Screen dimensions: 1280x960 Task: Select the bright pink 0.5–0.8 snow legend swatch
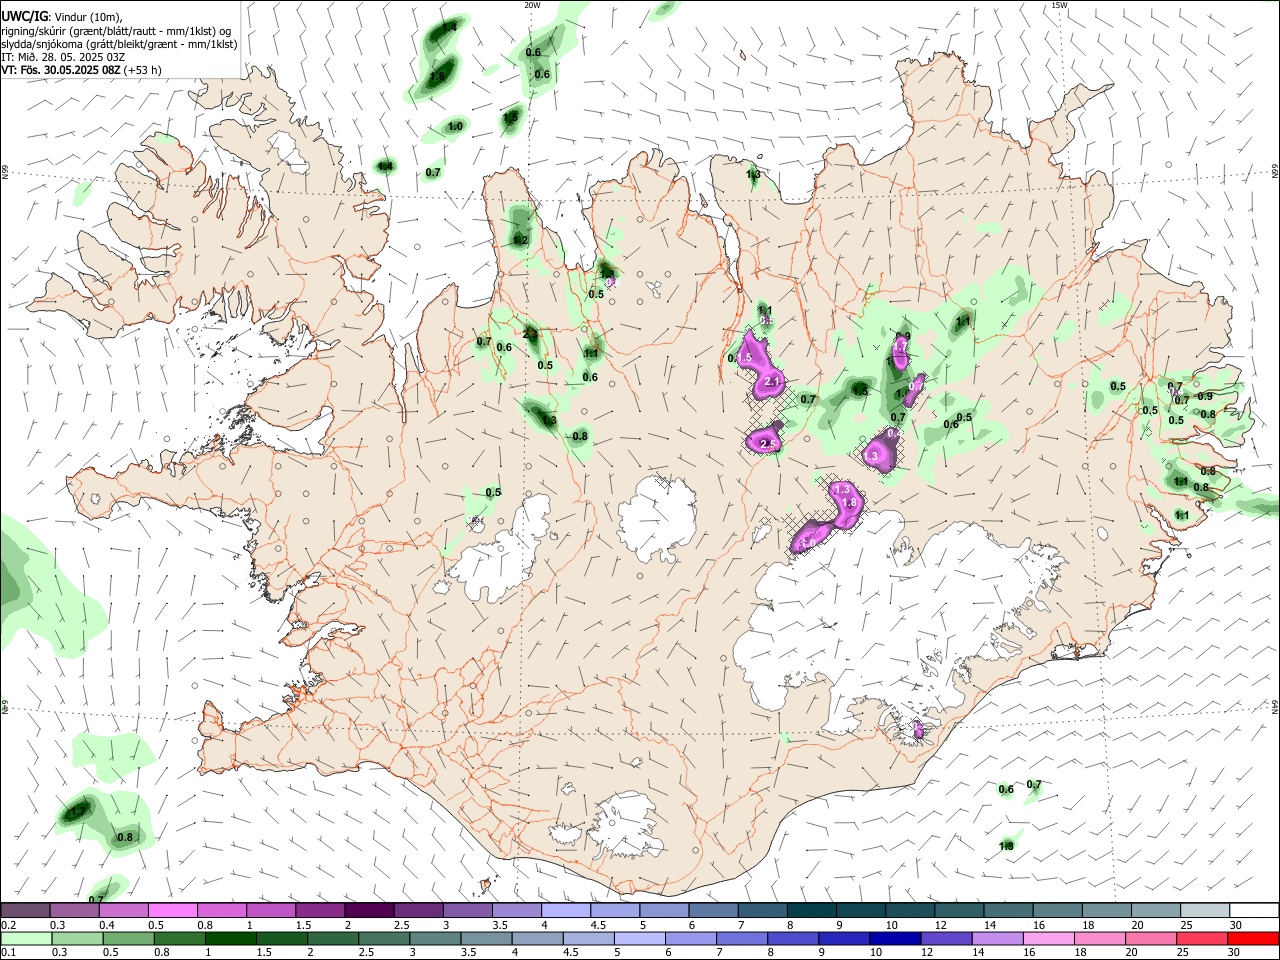172,911
